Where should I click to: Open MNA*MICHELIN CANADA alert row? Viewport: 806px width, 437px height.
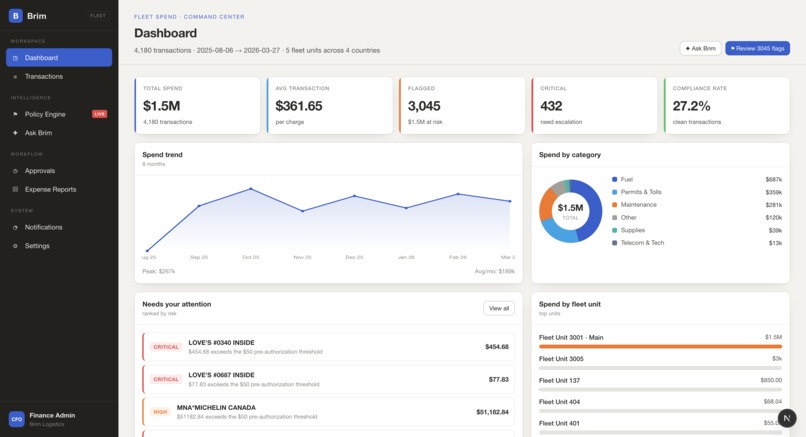coord(328,412)
